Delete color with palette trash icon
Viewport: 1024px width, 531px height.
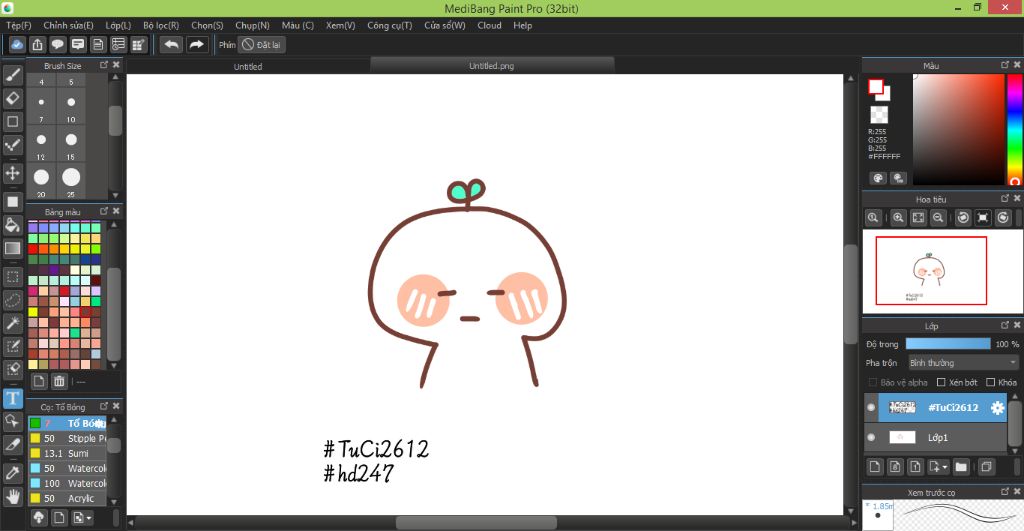pyautogui.click(x=59, y=381)
